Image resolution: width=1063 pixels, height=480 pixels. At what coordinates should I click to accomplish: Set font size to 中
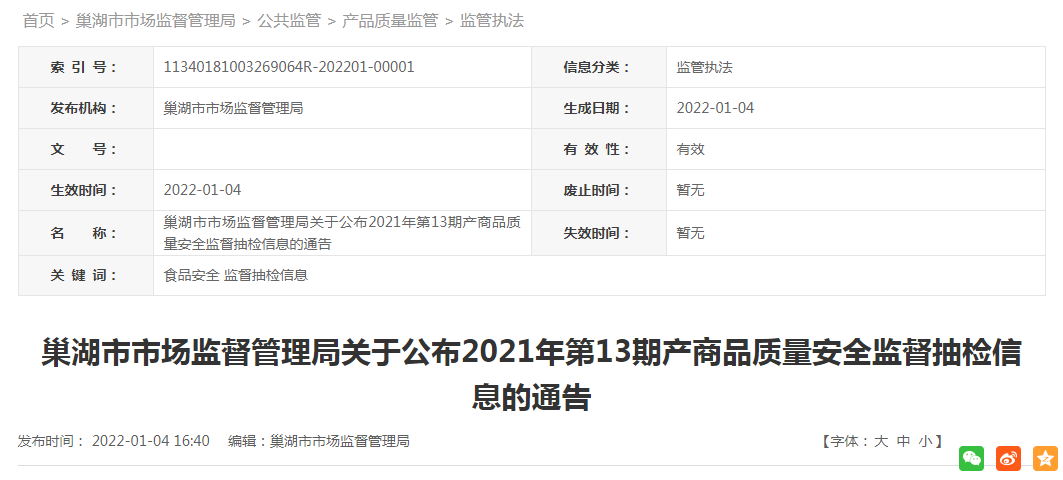(x=904, y=441)
